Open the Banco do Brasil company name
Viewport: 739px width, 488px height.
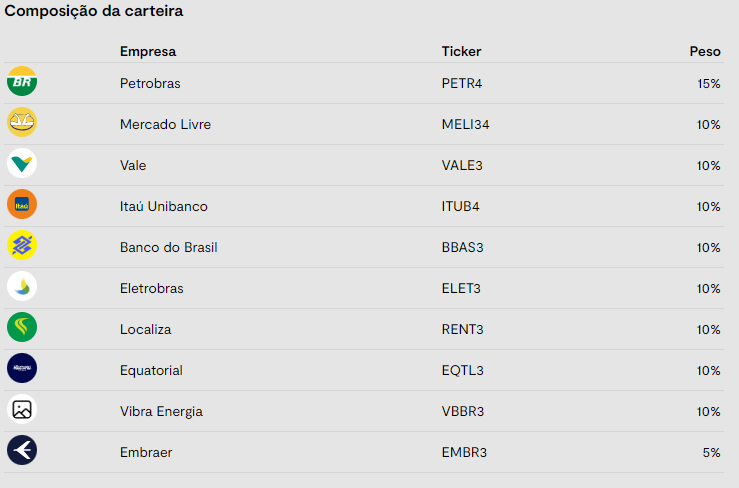point(169,248)
